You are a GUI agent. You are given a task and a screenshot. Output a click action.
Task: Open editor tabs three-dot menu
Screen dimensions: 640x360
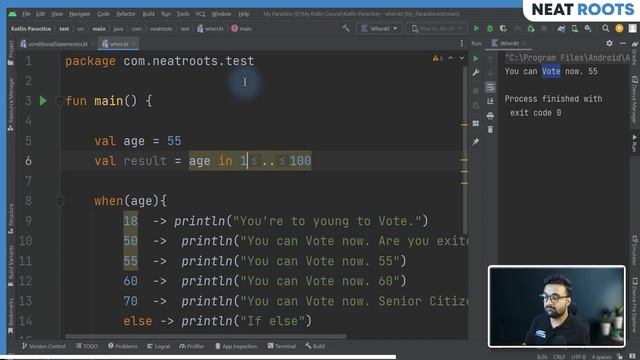click(462, 43)
